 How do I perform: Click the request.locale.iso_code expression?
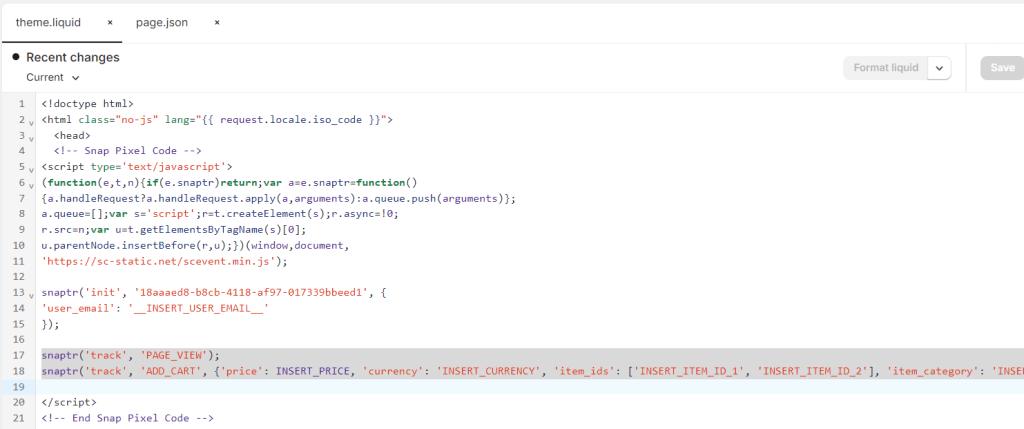tap(291, 119)
